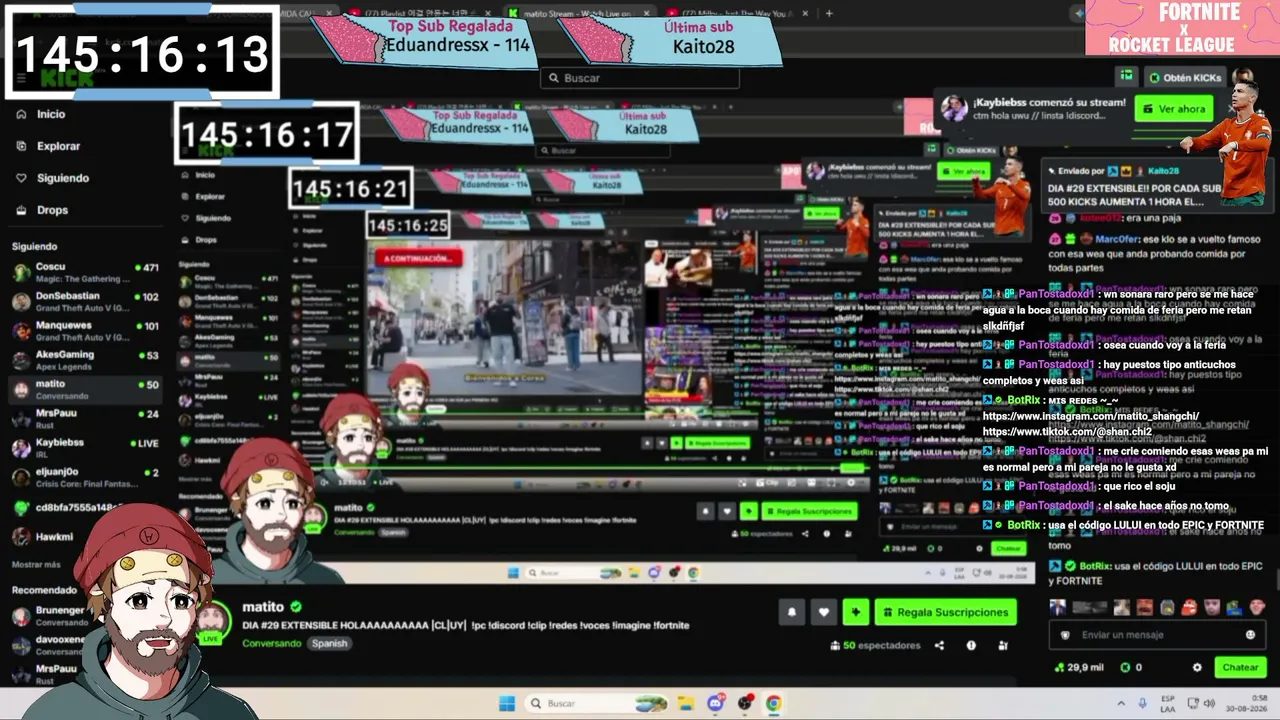The height and width of the screenshot is (720, 1280).
Task: Click the home icon beside Inicio
Action: 21,114
